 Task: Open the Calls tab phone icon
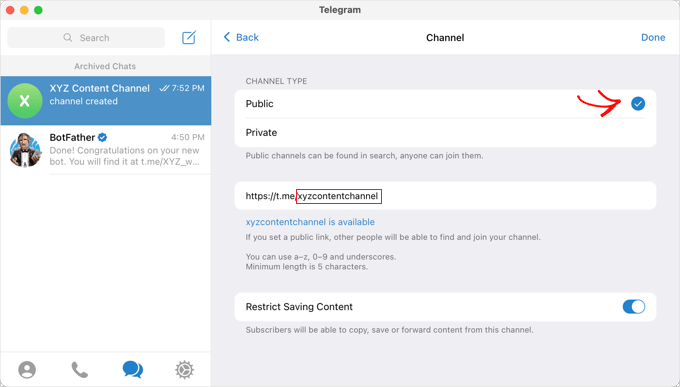[79, 370]
